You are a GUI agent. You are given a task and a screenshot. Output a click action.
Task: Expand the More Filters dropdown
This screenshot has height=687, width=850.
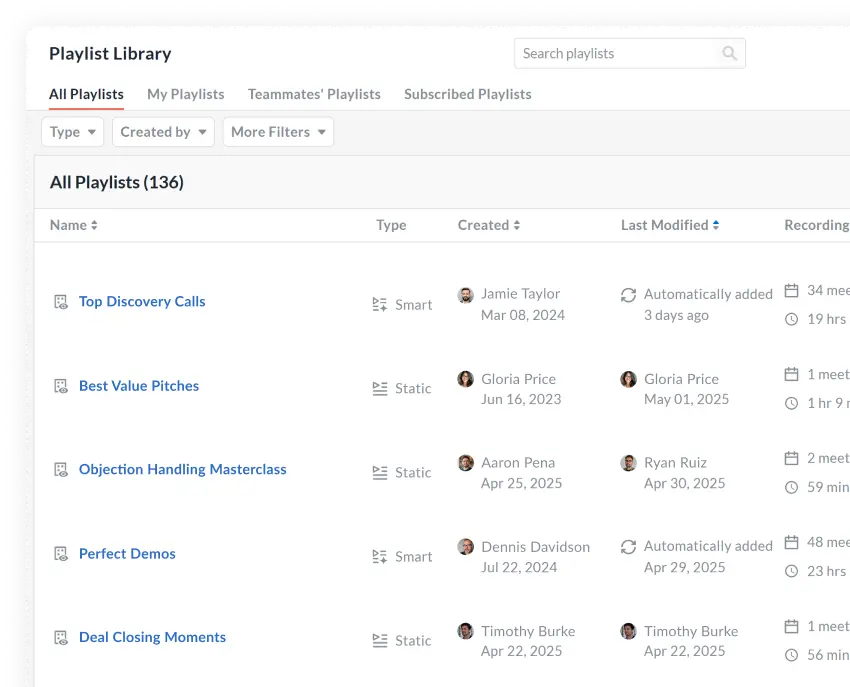pyautogui.click(x=278, y=132)
